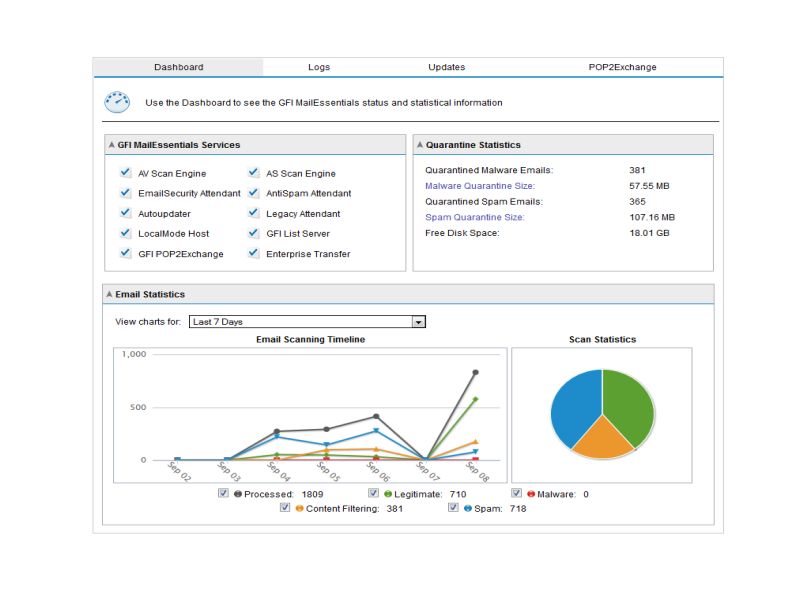Image resolution: width=800 pixels, height=600 pixels.
Task: Click the 107.16 MB spam size value
Action: click(x=652, y=217)
